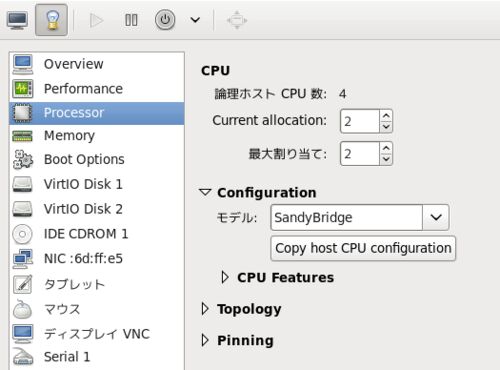
Task: Go to Boot Options
Action: pos(97,159)
